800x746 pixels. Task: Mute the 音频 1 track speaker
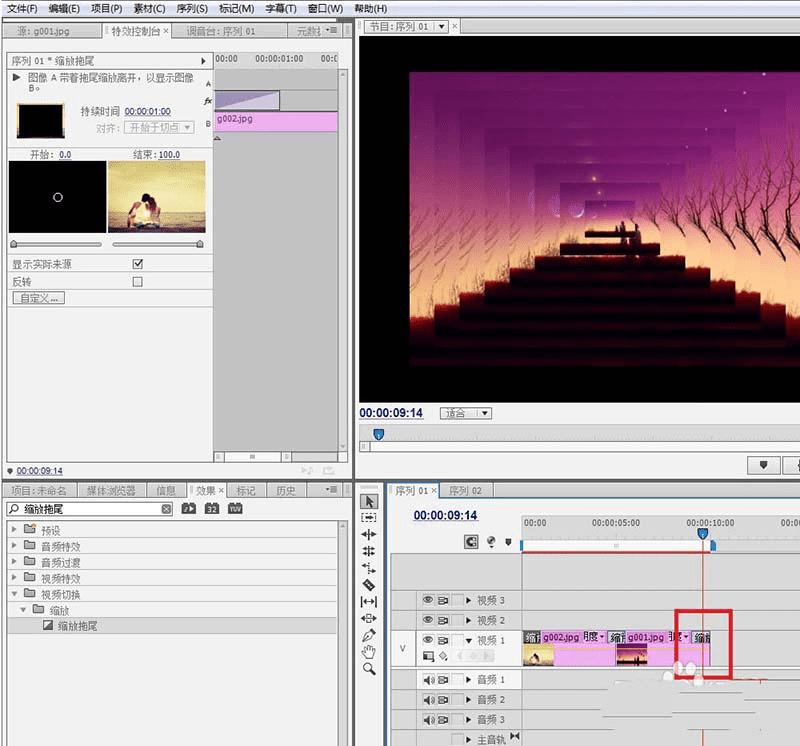428,680
